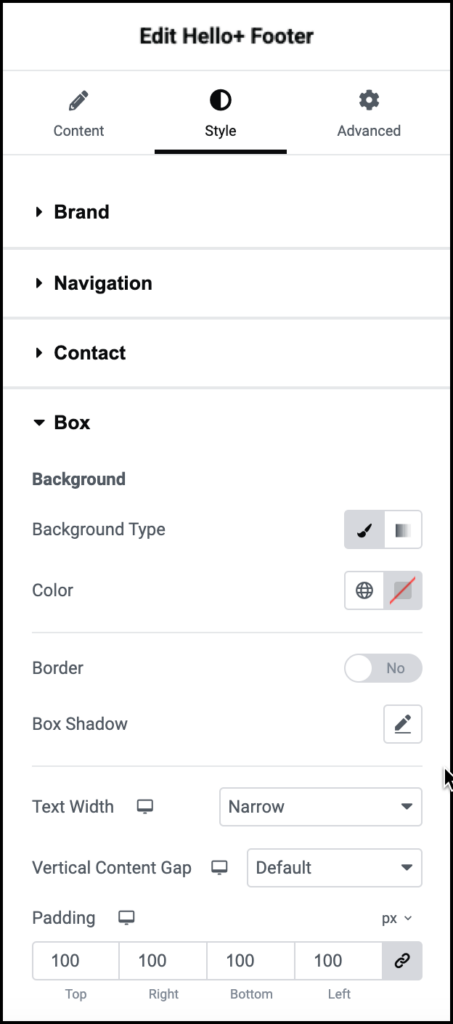The width and height of the screenshot is (453, 1024).
Task: Switch to the Content tab
Action: (x=78, y=114)
